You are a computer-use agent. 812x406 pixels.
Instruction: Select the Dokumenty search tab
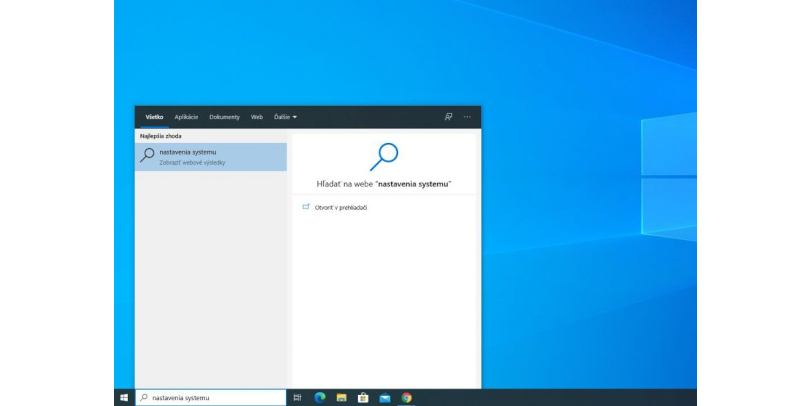click(224, 117)
